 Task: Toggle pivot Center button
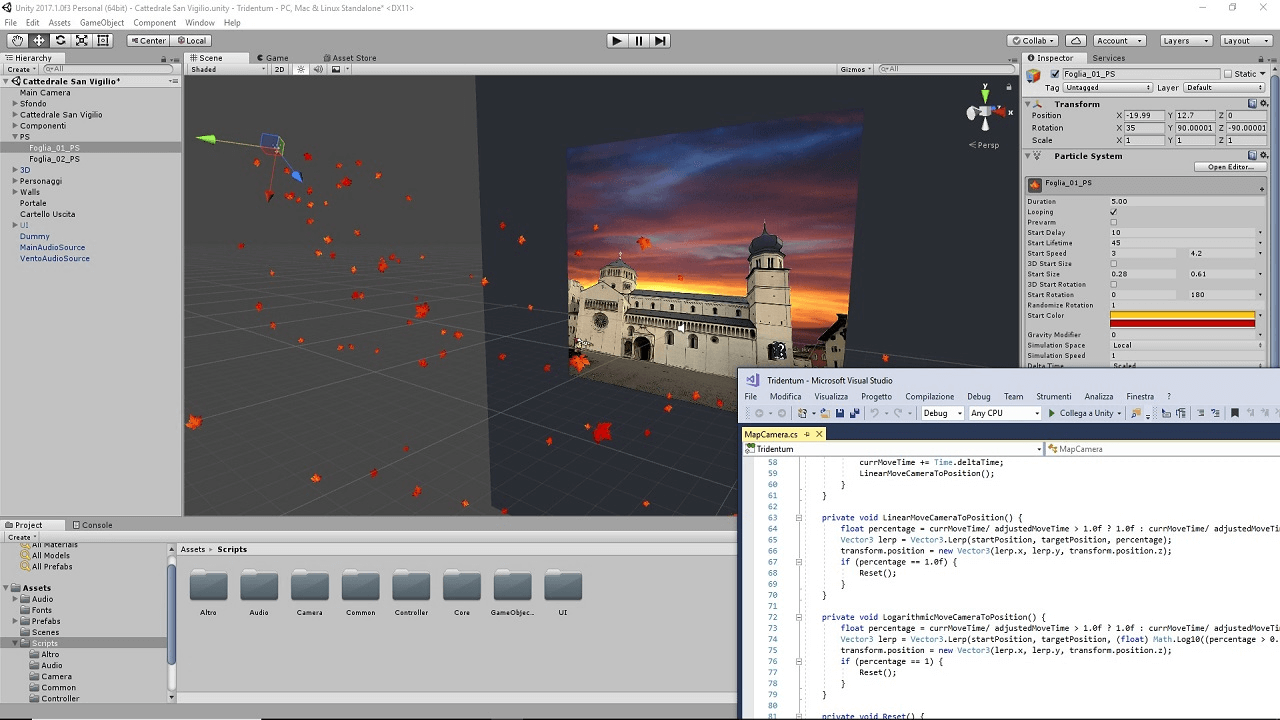click(148, 41)
